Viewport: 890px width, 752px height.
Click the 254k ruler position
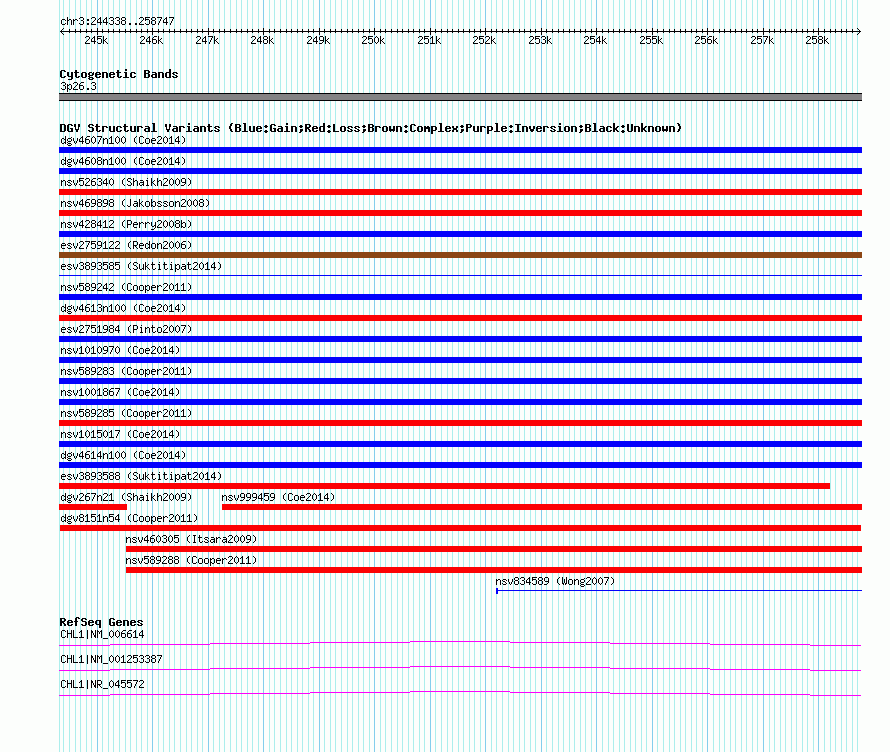click(595, 40)
